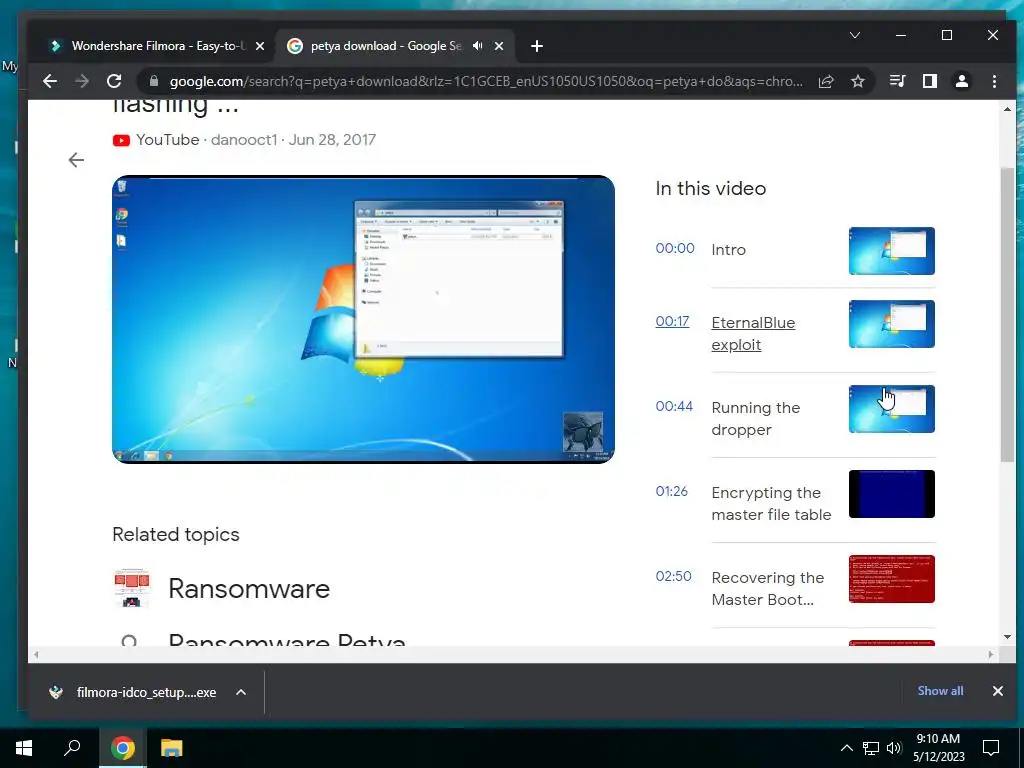Open a new browser tab
The image size is (1024, 768).
pyautogui.click(x=537, y=46)
